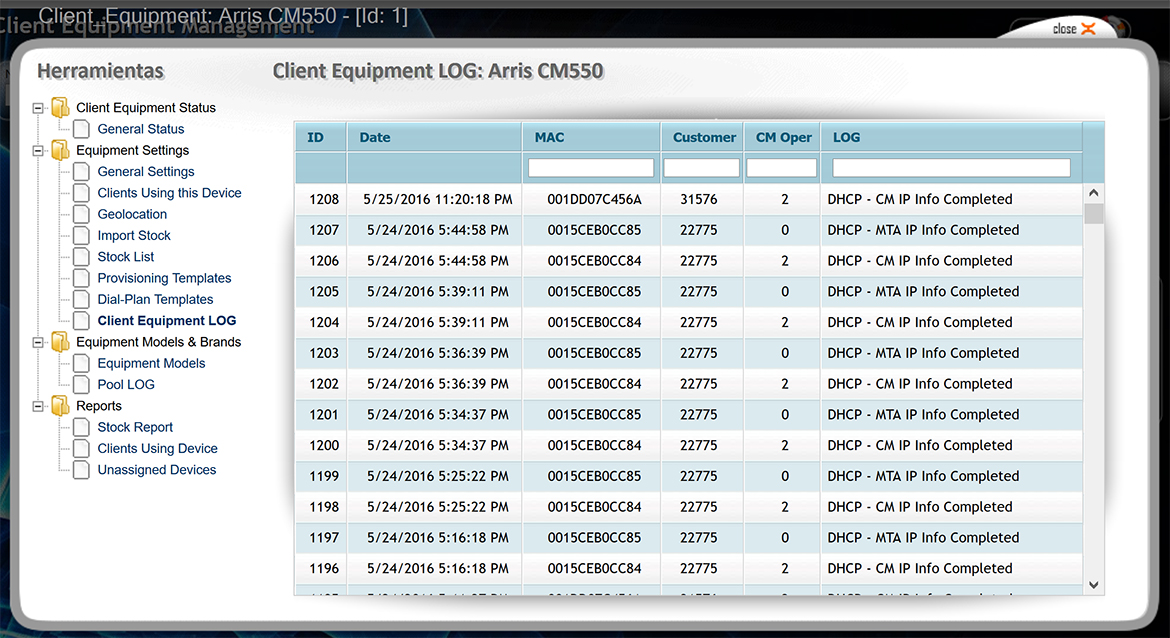Open Provisioning Templates in the sidebar

tap(164, 278)
